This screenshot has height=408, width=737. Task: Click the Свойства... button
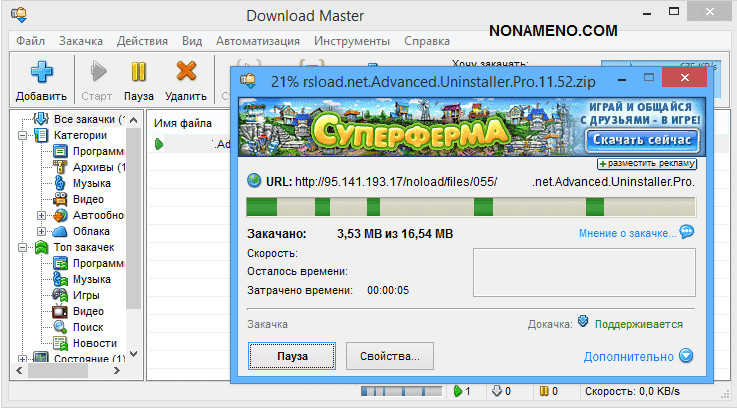(x=389, y=355)
